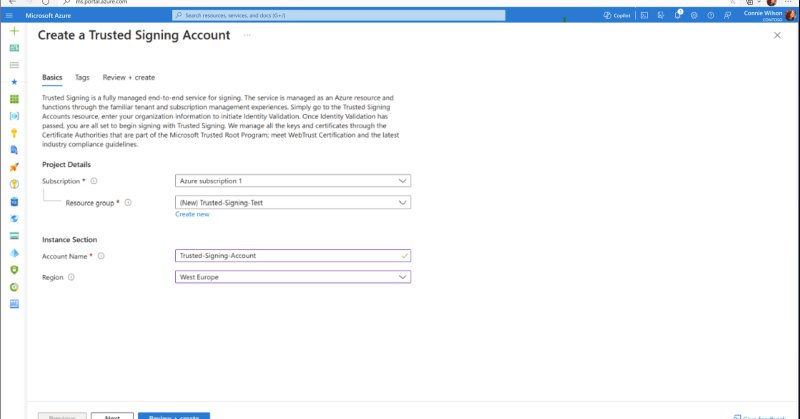Viewport: 800px width, 419px height.
Task: Click the blue diamond pyramid sidebar icon
Action: (14, 253)
